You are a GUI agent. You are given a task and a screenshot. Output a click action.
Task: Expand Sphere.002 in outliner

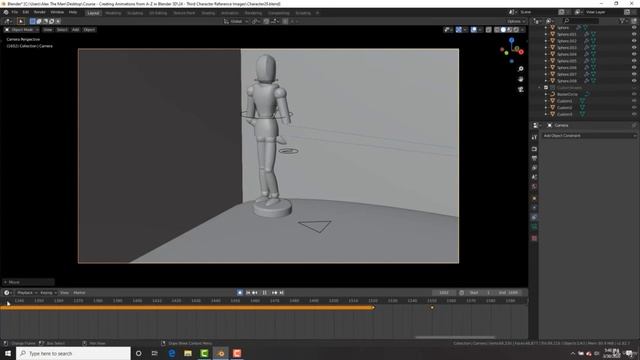pyautogui.click(x=546, y=41)
